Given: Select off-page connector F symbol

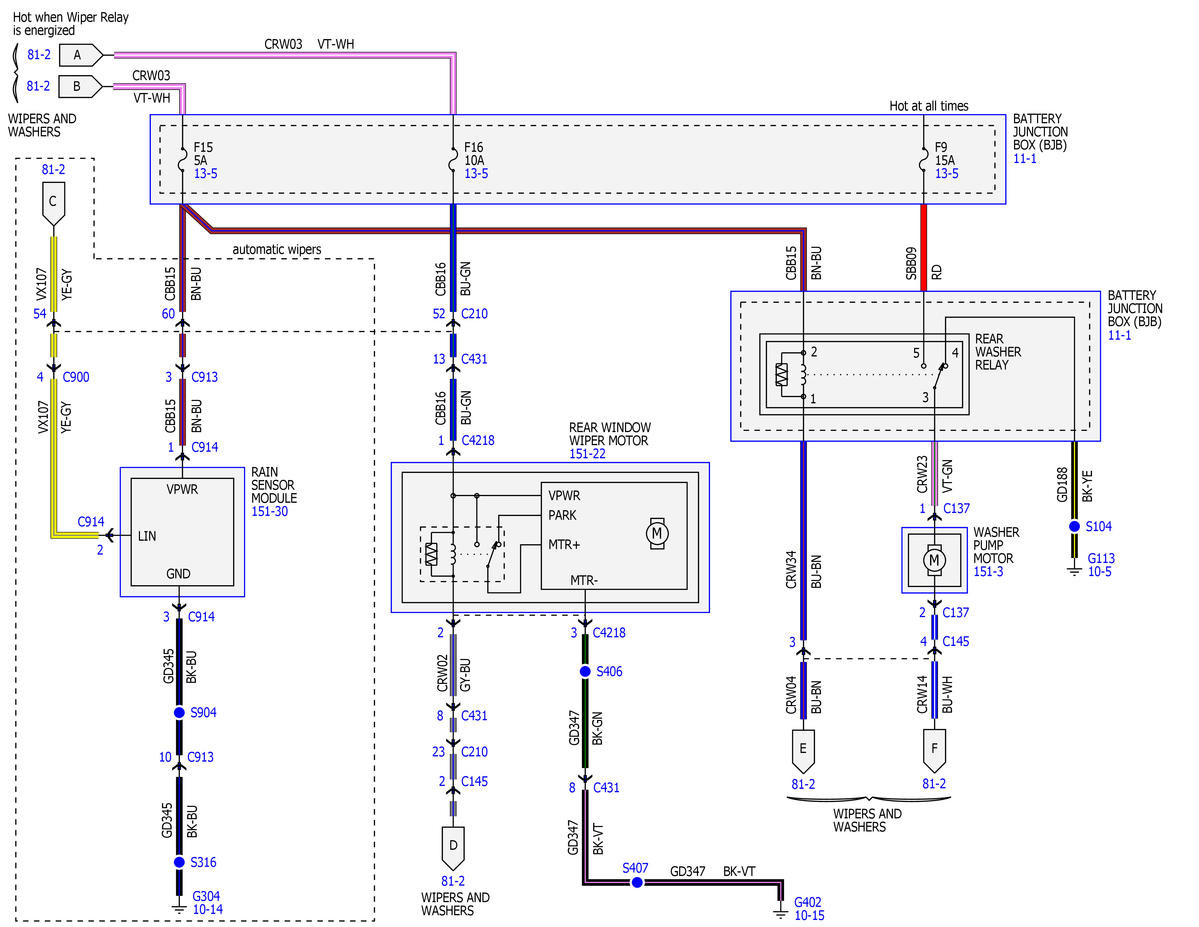Looking at the screenshot, I should click(x=934, y=750).
